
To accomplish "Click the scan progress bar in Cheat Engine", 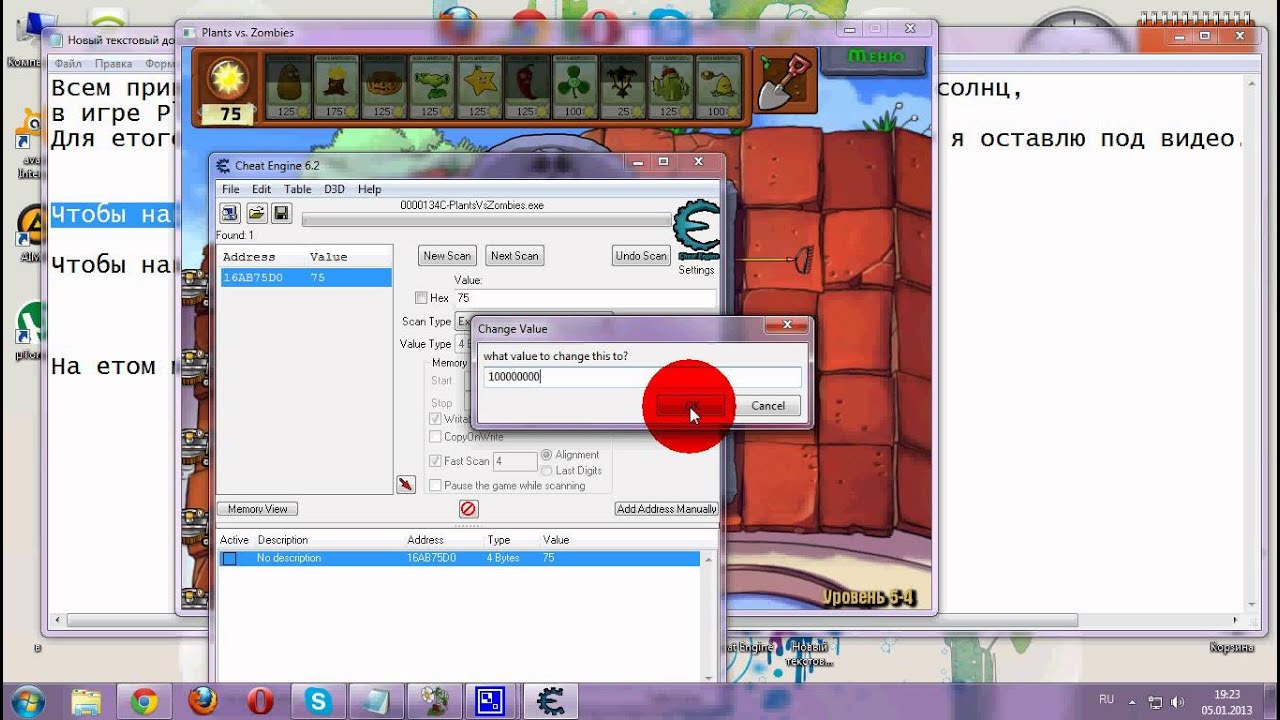I will tap(486, 219).
